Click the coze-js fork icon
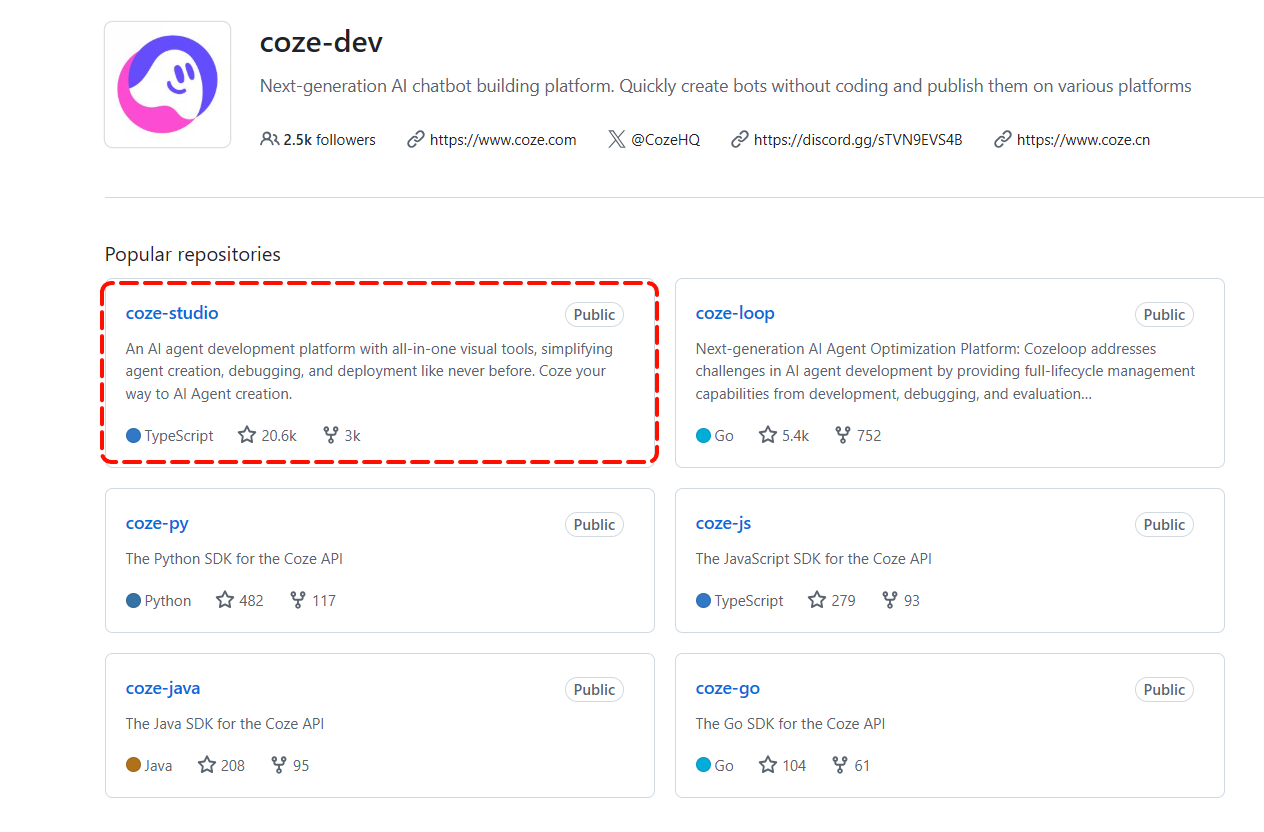 [x=890, y=600]
